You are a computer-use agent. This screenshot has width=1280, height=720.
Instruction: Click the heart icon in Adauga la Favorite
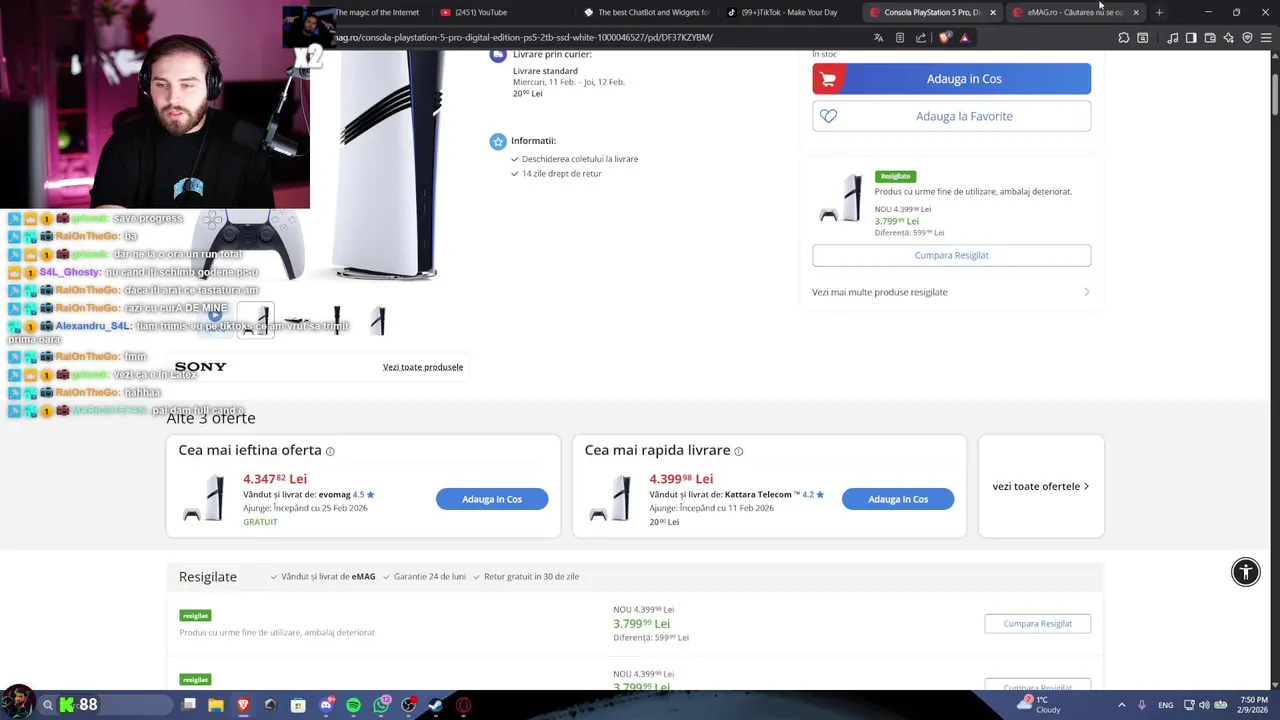tap(828, 116)
